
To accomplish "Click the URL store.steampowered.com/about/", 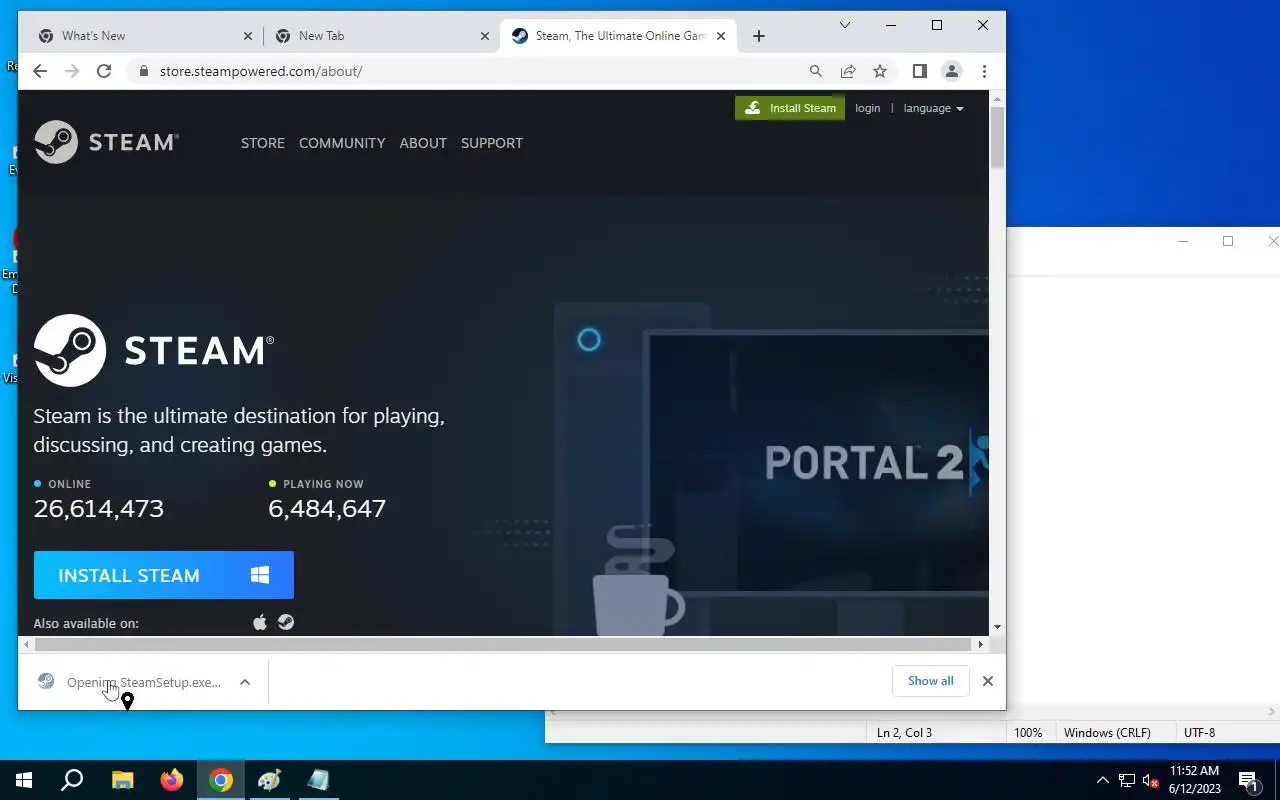I will 261,71.
